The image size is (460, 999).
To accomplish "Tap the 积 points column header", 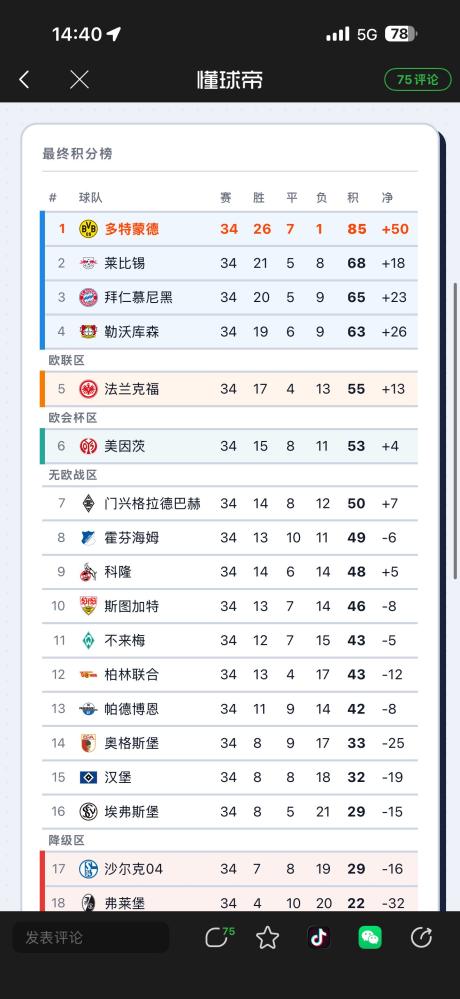I will click(x=353, y=198).
